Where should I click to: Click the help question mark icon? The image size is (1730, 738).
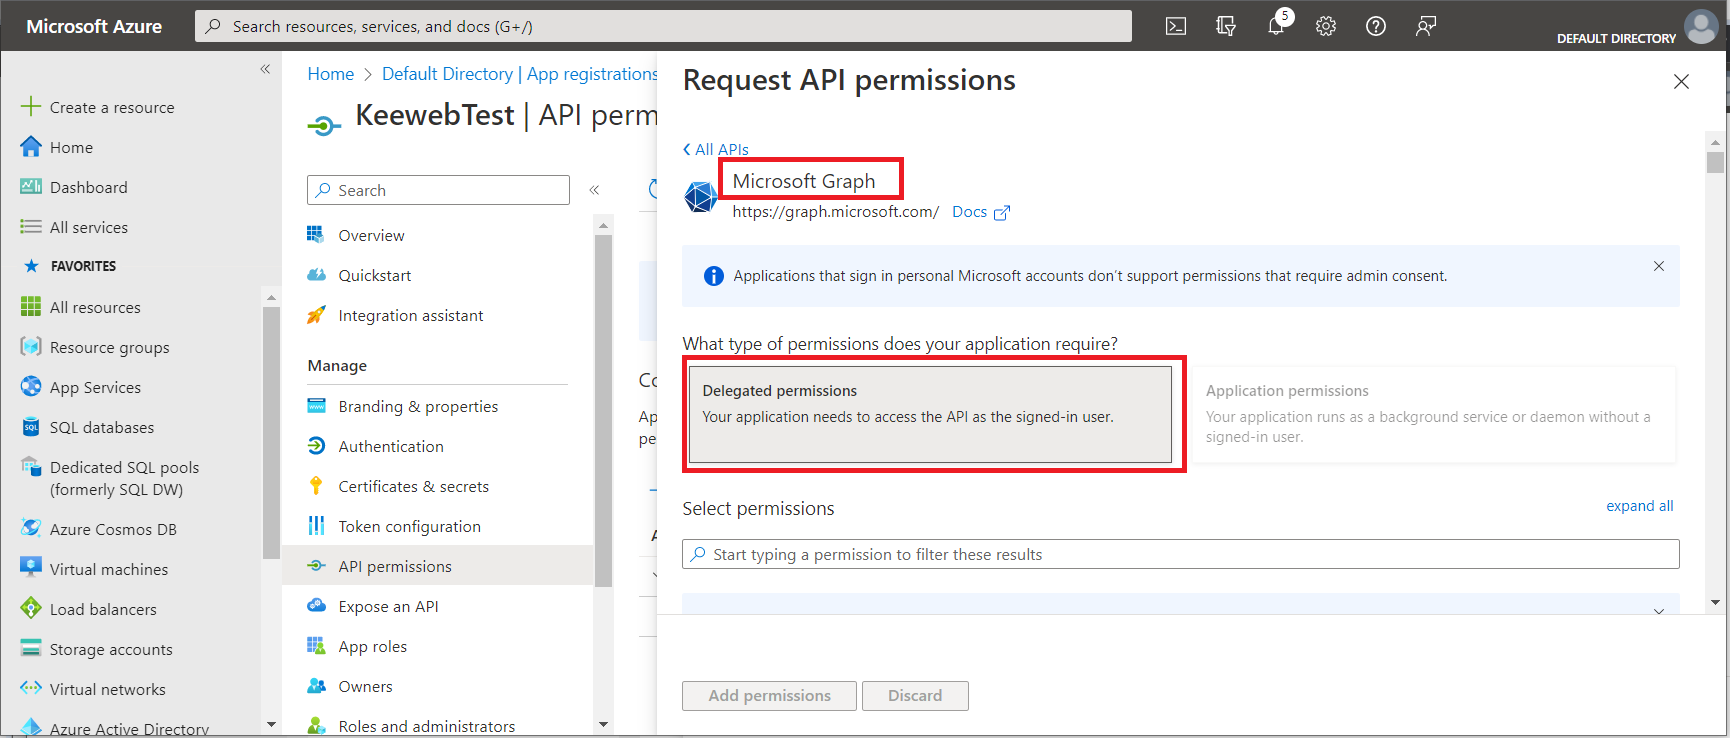(1376, 26)
